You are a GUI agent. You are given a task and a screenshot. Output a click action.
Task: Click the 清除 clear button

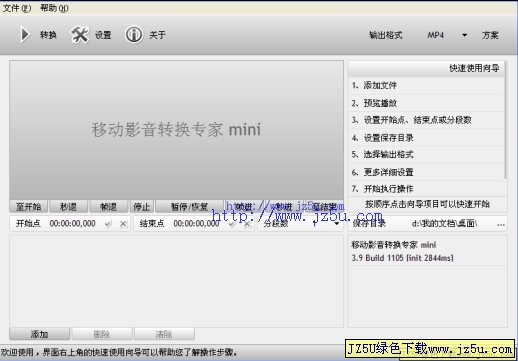click(164, 334)
